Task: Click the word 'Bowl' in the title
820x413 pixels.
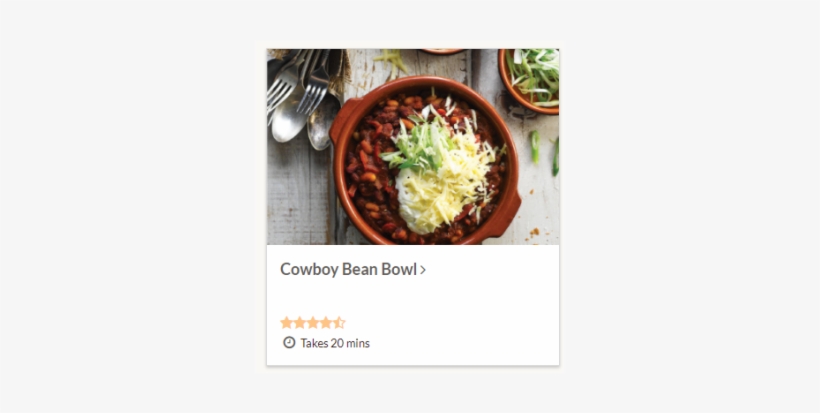Action: pyautogui.click(x=398, y=269)
